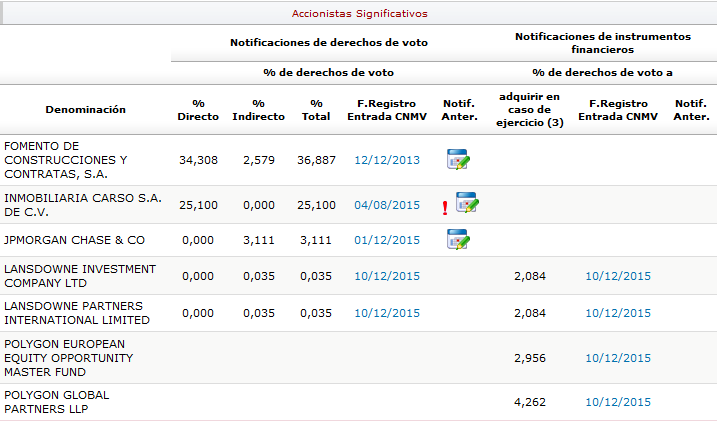Click the % Directo column header
The image size is (717, 421).
pyautogui.click(x=198, y=110)
